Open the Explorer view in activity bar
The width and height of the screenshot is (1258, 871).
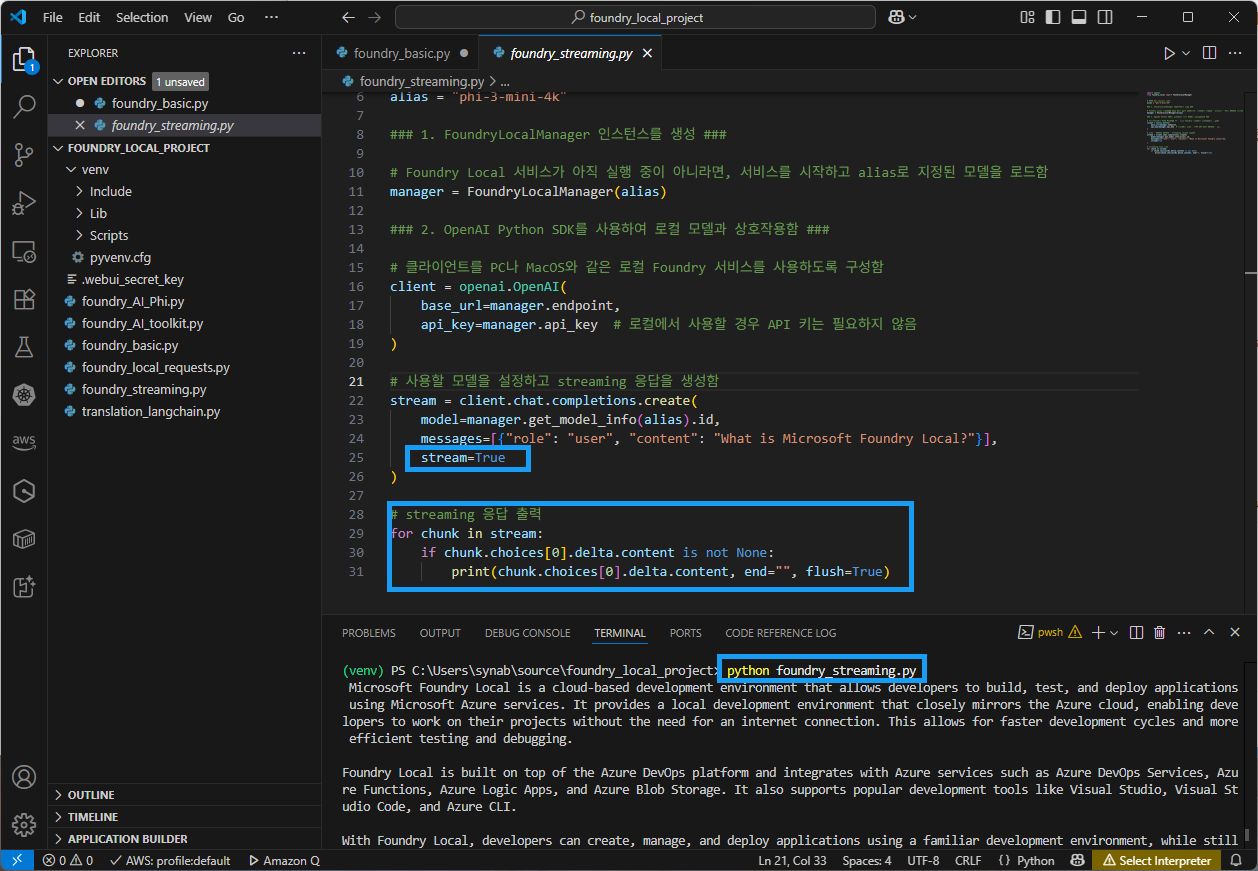pos(24,60)
